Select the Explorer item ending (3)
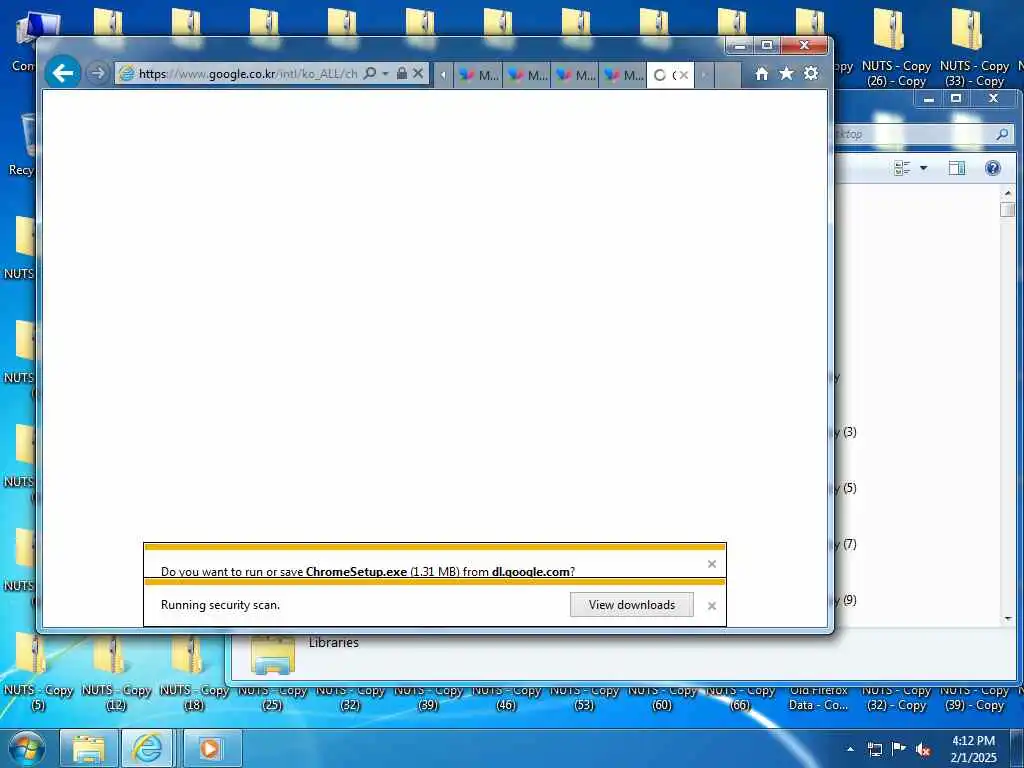The width and height of the screenshot is (1024, 768). click(x=846, y=432)
